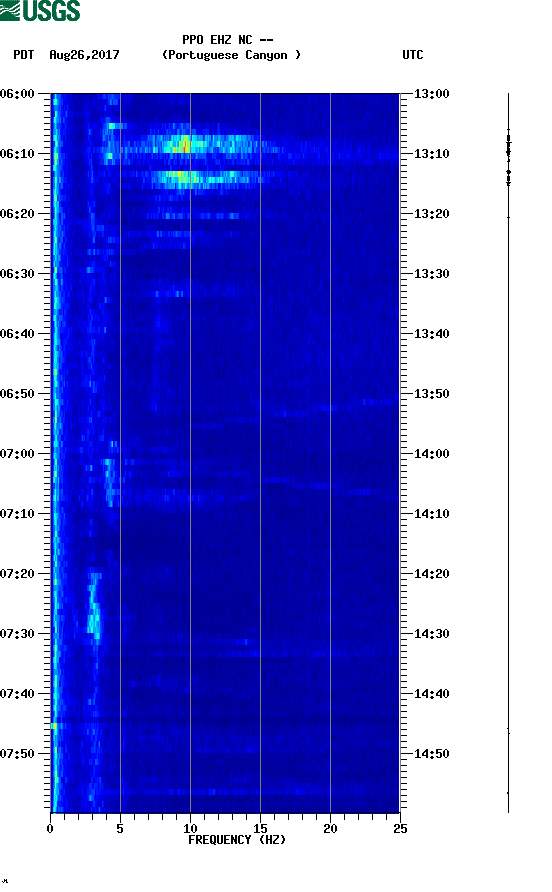
Task: Click the 06:10 PDT time label
Action: (17, 154)
